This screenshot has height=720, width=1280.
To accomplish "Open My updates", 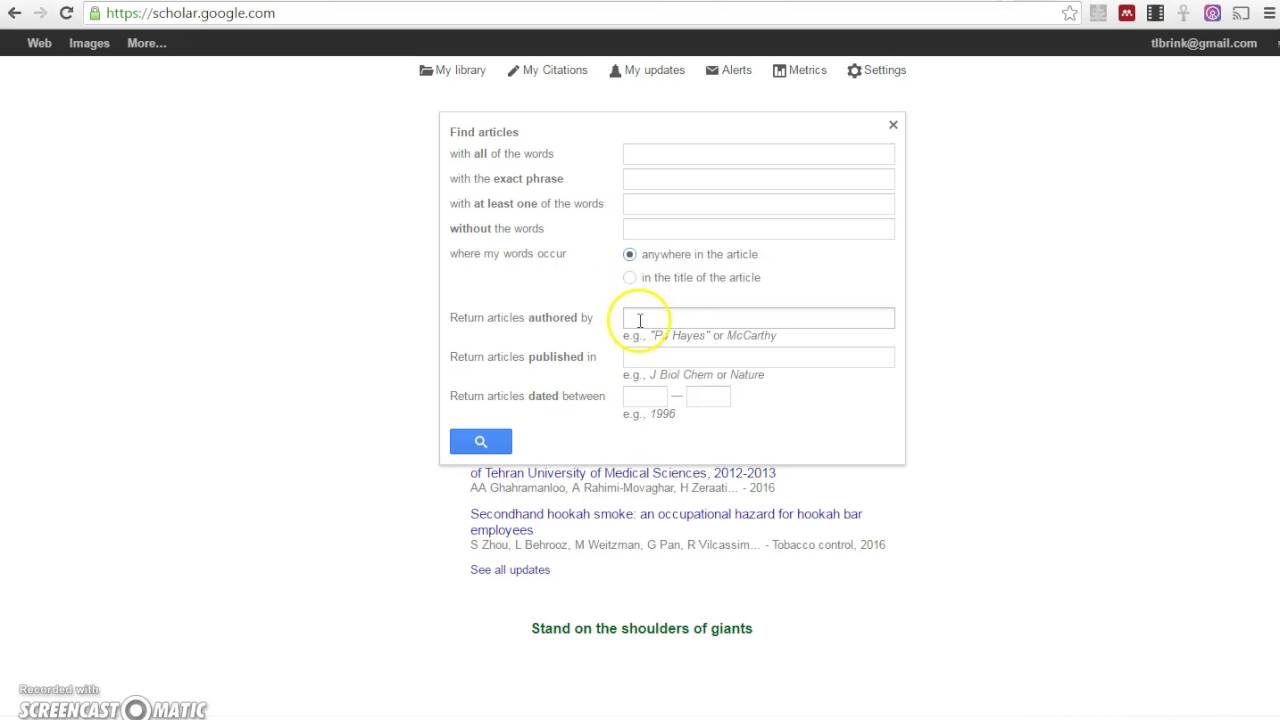I will [x=647, y=70].
